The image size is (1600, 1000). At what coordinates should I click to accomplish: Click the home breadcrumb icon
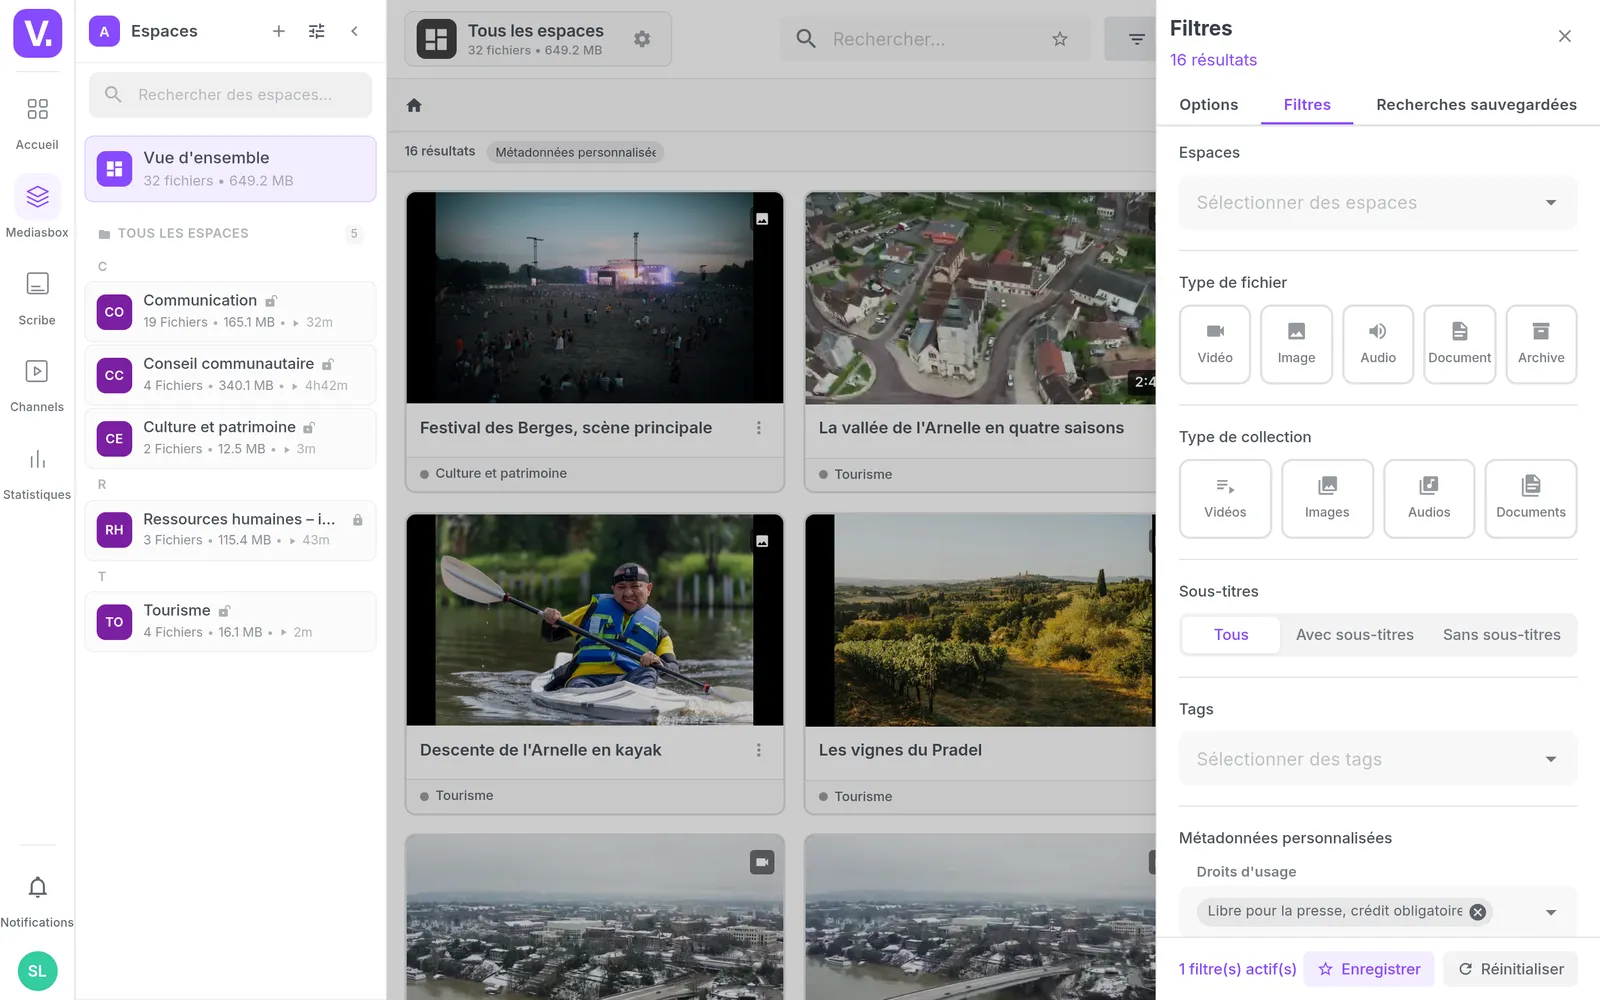coord(414,105)
